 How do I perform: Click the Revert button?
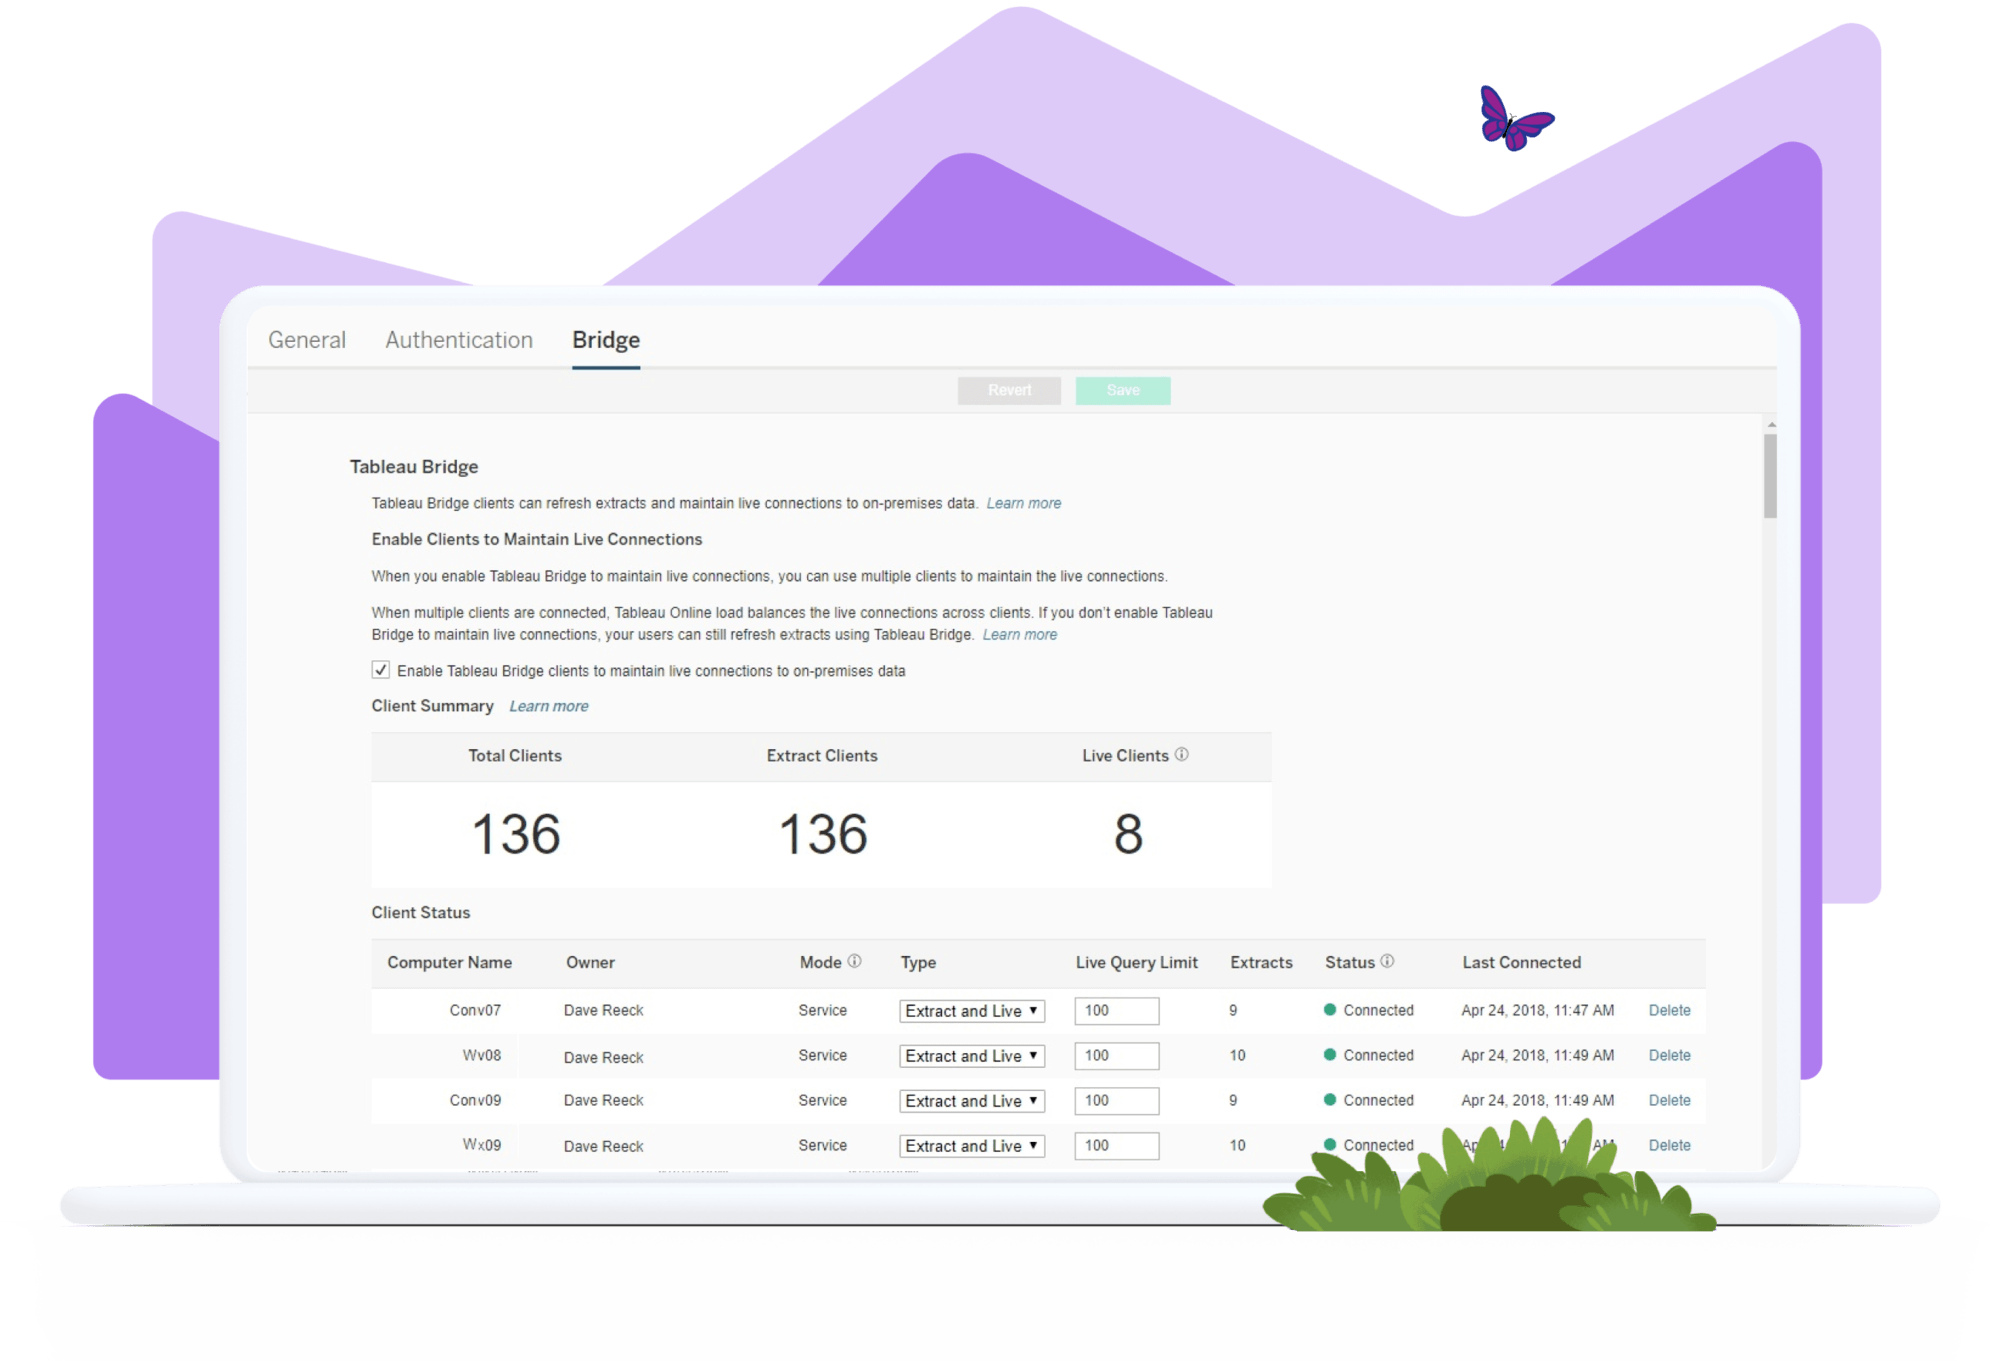1010,389
